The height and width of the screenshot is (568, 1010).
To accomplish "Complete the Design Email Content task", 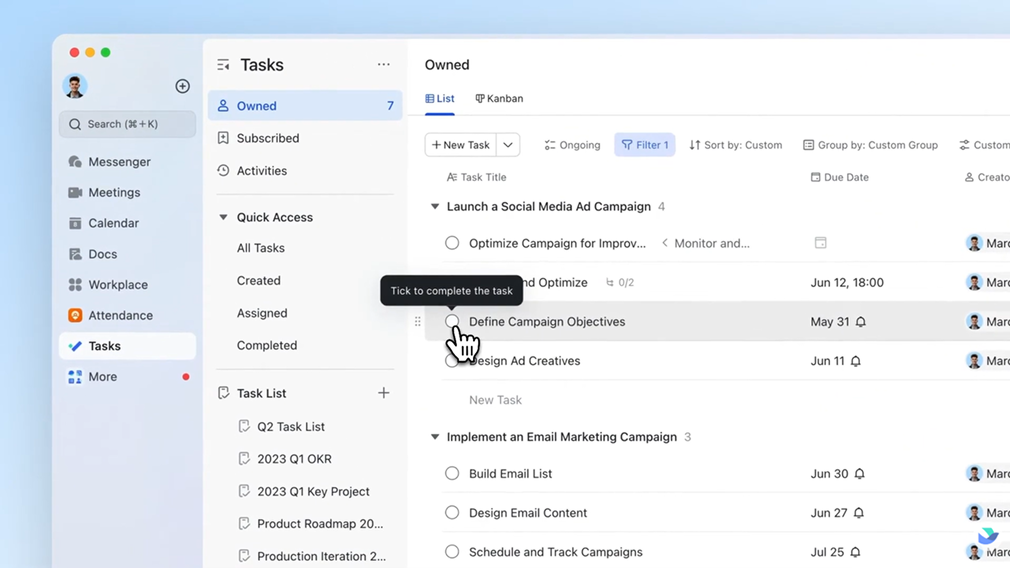I will tap(452, 513).
